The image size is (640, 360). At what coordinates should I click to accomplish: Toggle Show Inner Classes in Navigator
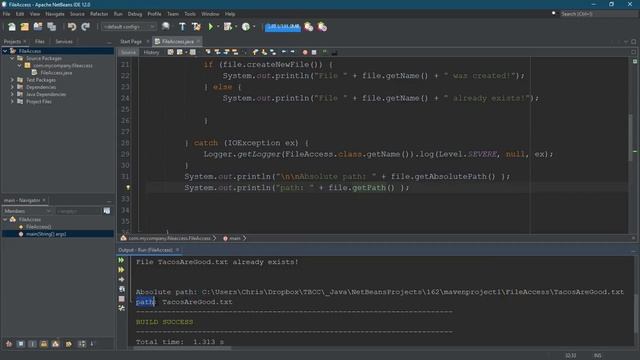point(56,344)
